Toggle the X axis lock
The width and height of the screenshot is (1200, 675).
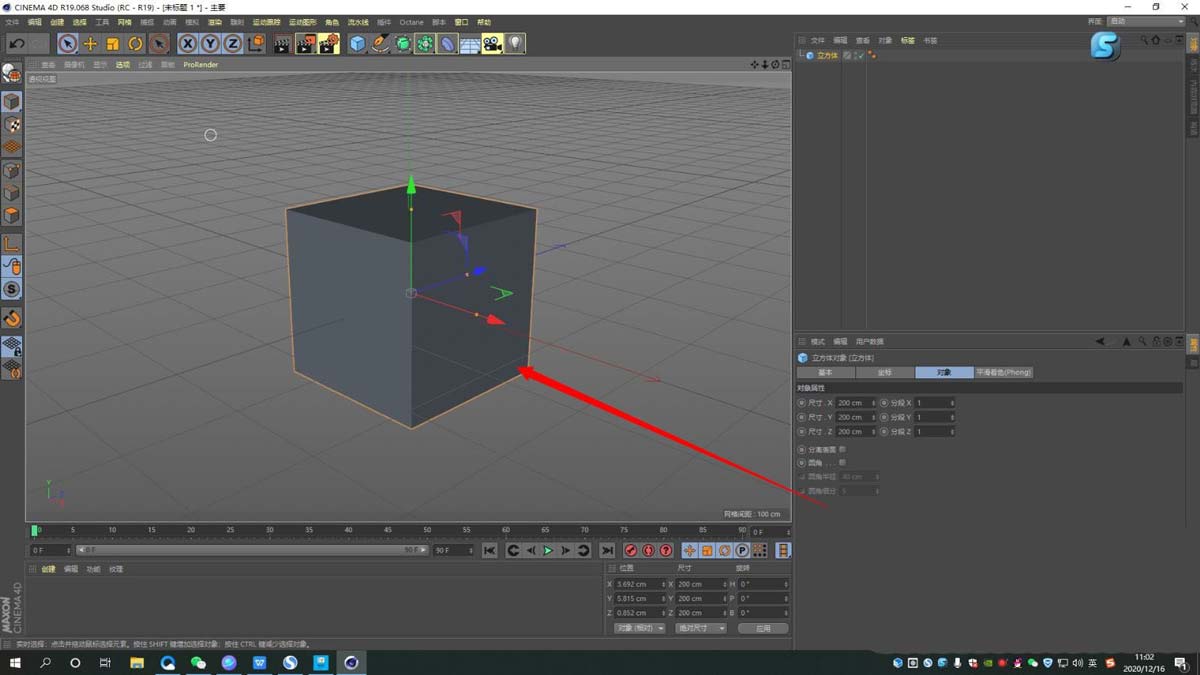(x=188, y=43)
